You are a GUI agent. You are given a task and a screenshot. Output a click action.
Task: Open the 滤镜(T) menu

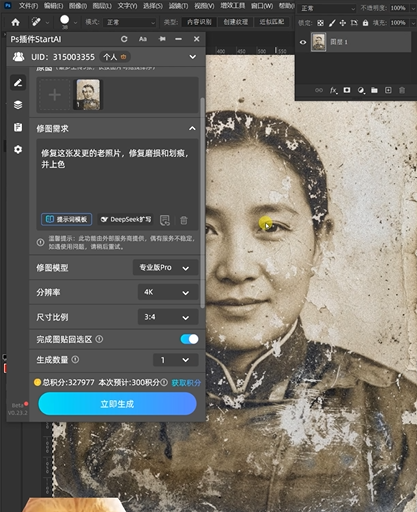(x=178, y=6)
